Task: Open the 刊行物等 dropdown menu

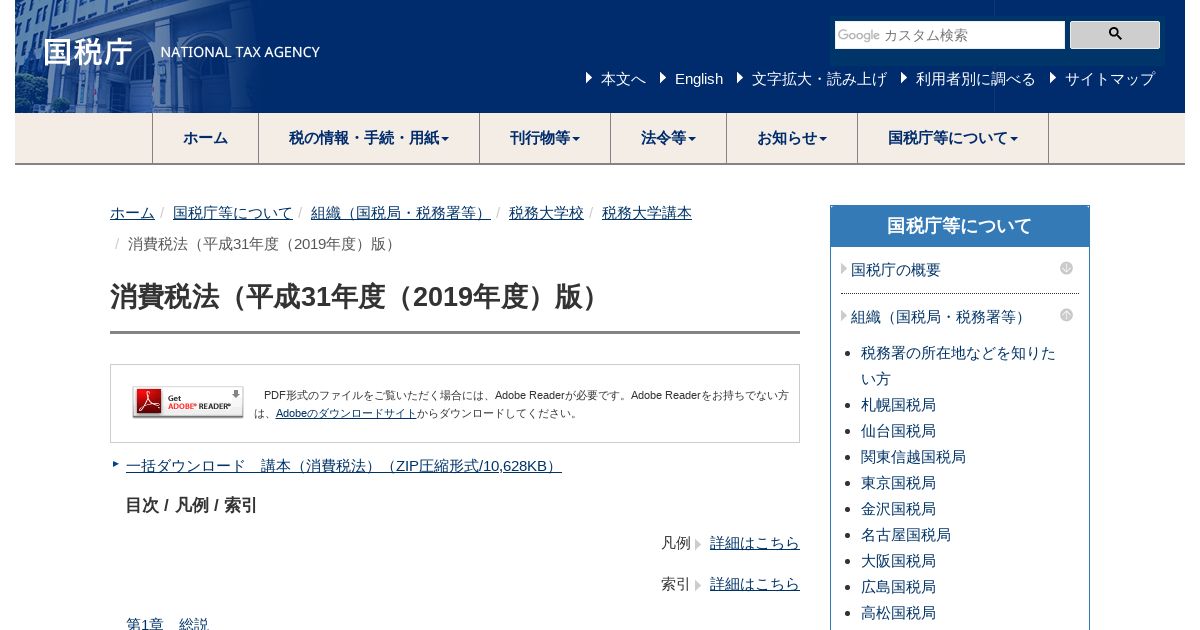Action: pyautogui.click(x=545, y=138)
